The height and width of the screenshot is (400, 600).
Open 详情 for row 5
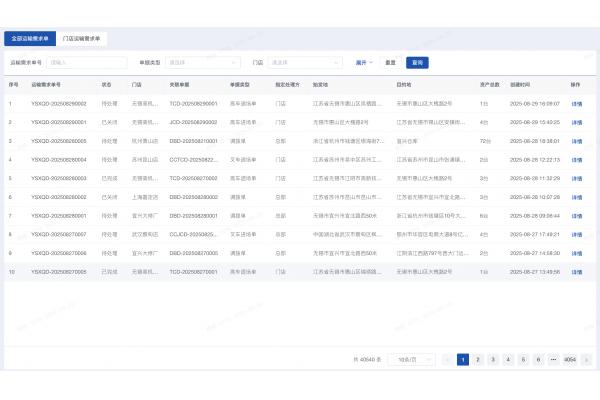(x=576, y=178)
